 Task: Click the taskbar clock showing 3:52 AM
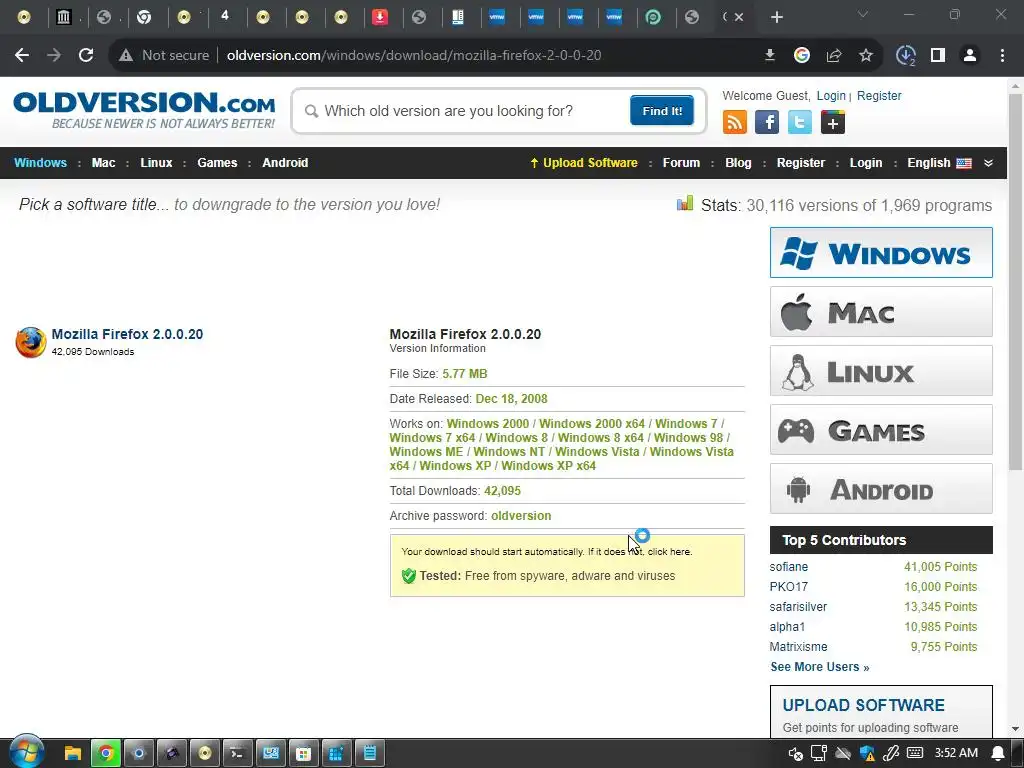[x=956, y=753]
